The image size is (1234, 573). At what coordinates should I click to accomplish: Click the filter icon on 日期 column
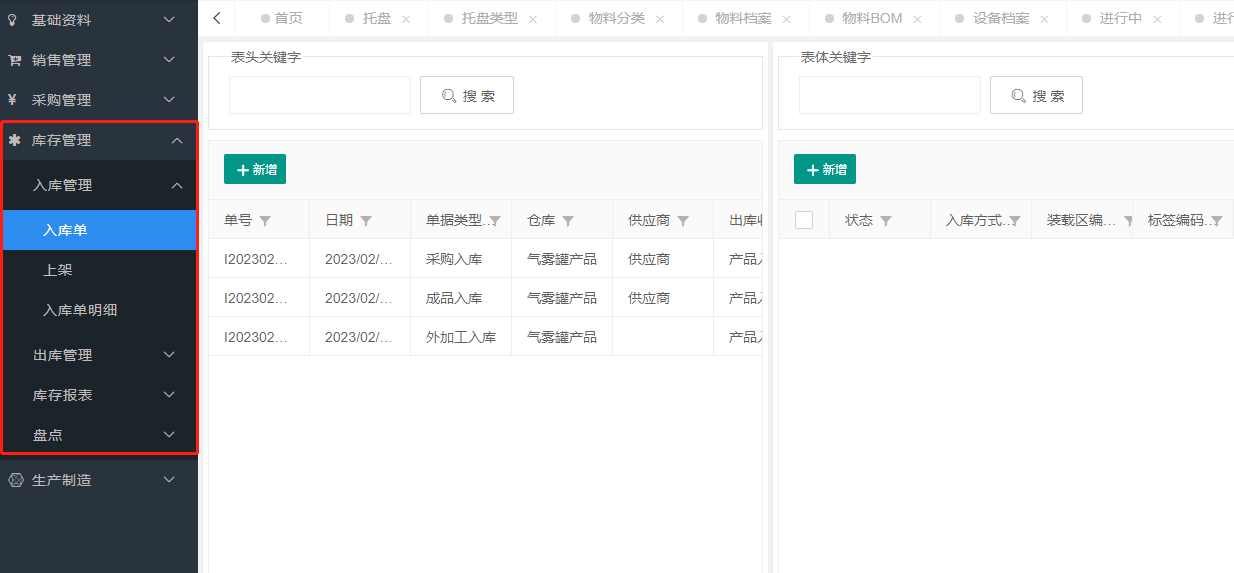[x=366, y=221]
